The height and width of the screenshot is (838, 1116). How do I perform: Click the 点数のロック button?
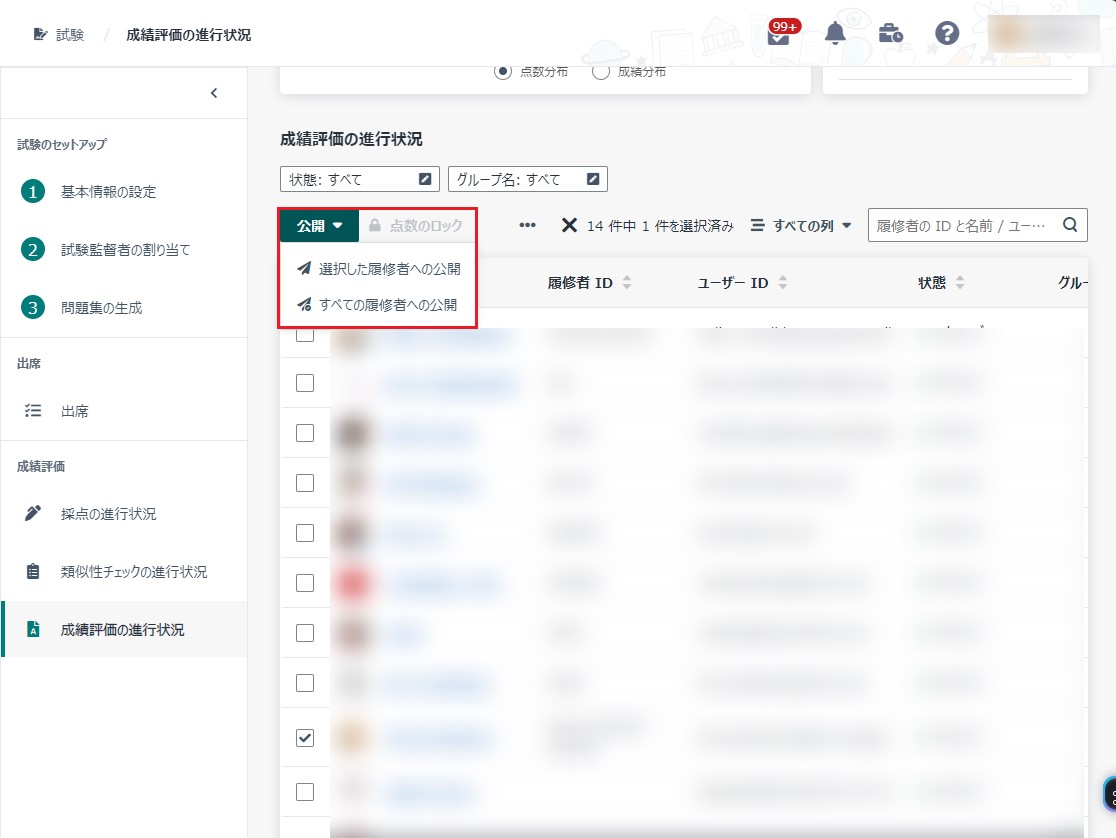[x=417, y=226]
